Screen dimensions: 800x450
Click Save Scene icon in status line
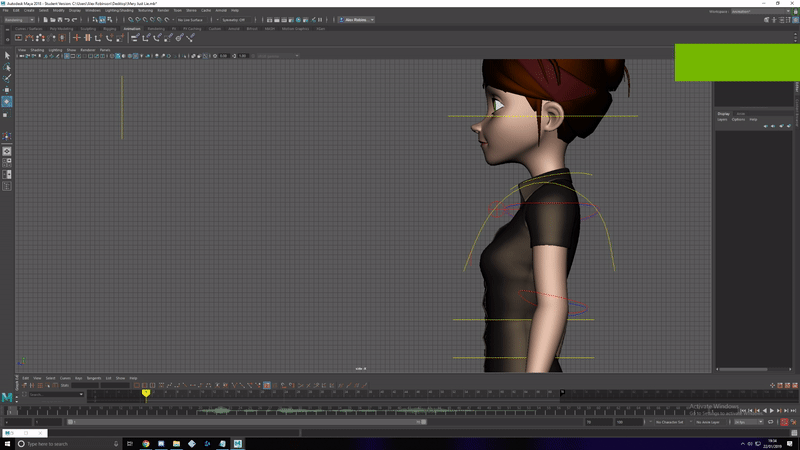(60, 19)
